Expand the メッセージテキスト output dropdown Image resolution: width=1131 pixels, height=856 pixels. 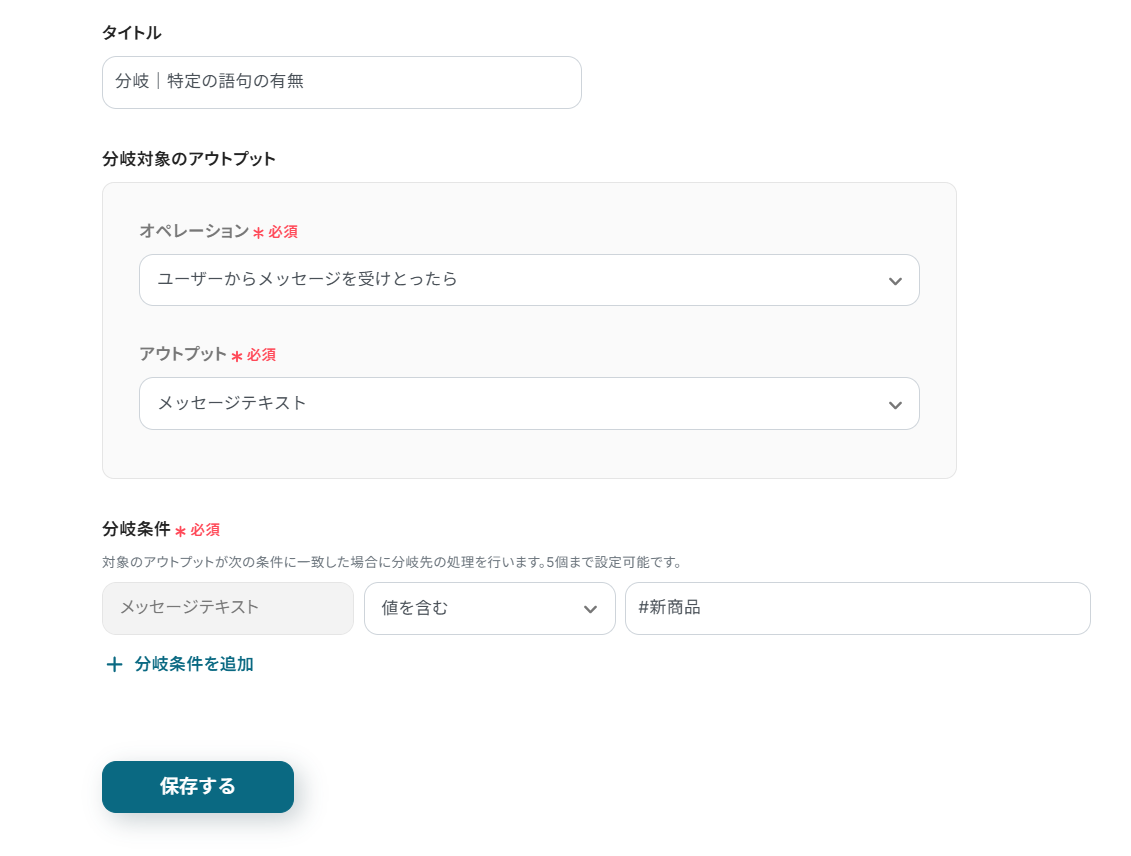tap(528, 404)
